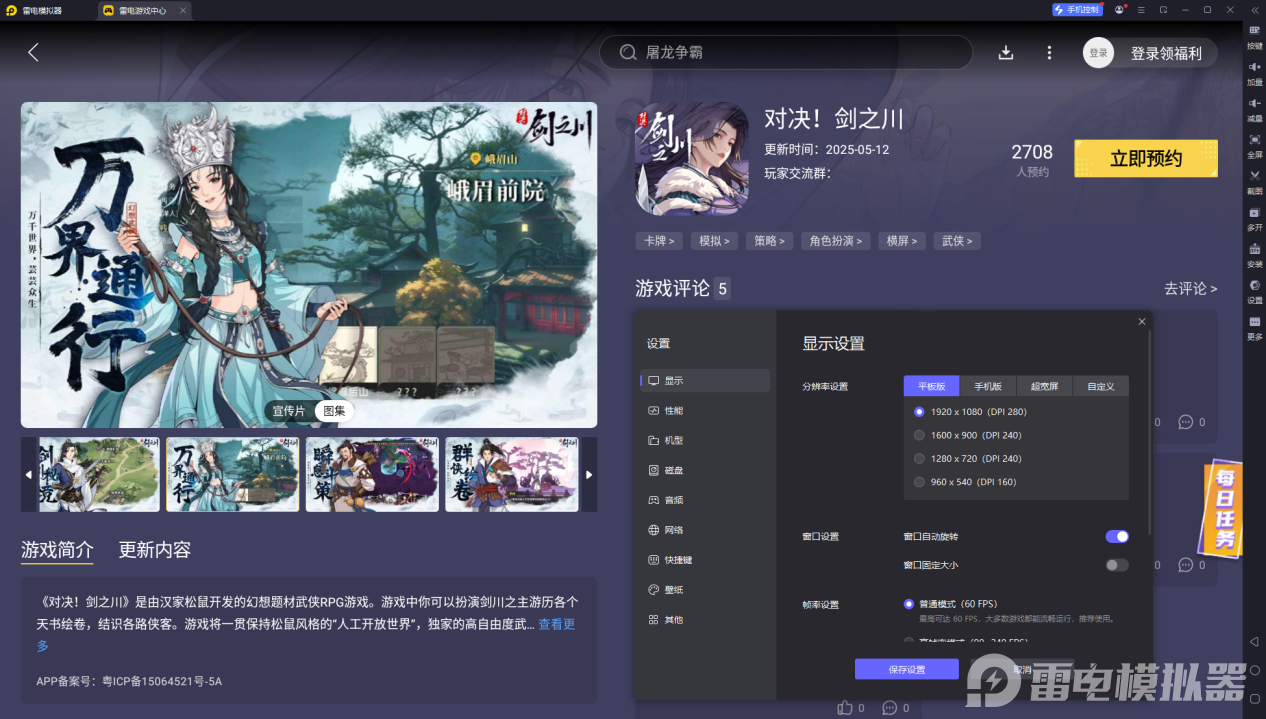Switch to the 更新内容 tab
The image size is (1266, 719).
[x=155, y=549]
